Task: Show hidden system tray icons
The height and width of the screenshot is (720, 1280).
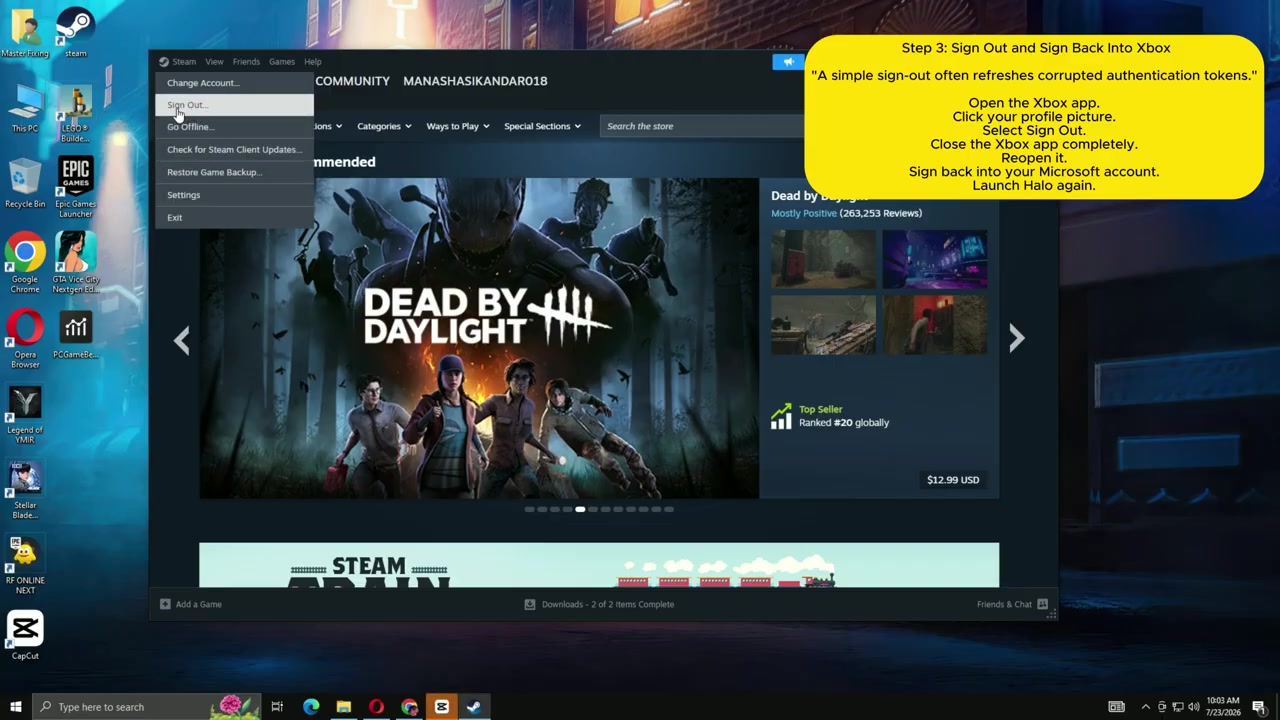Action: (x=1146, y=707)
